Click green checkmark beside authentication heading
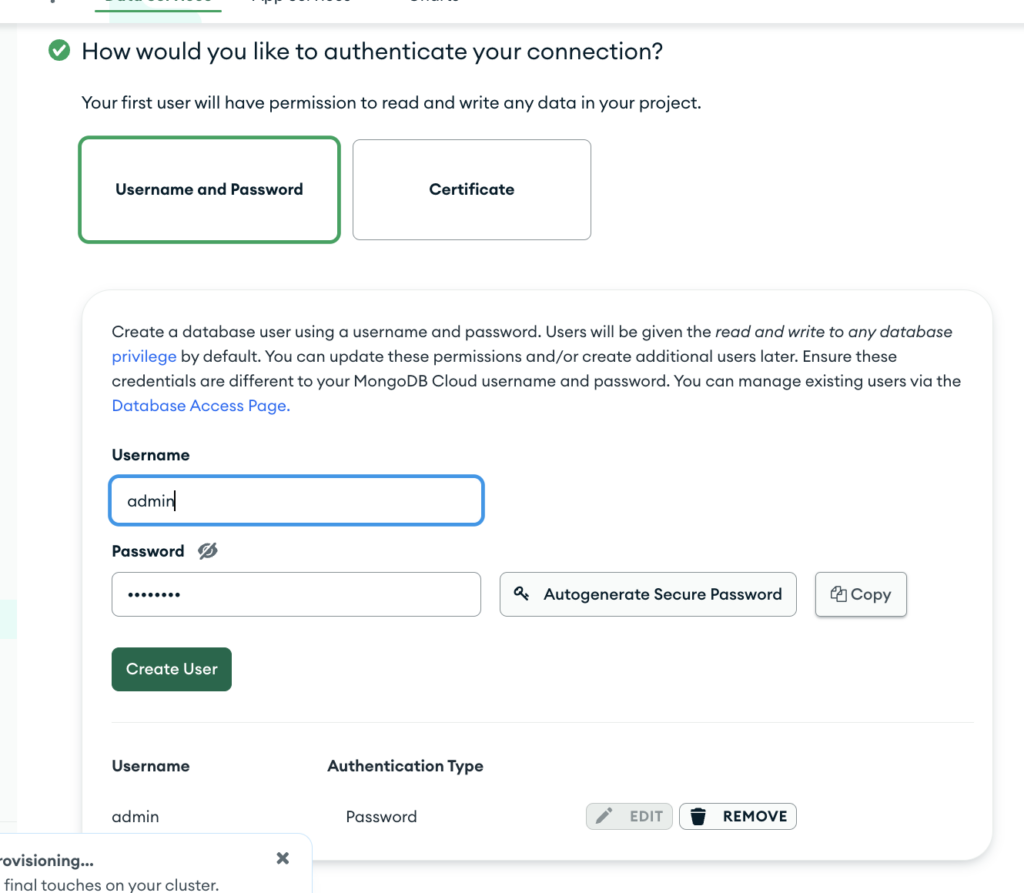Screen dimensions: 1024x893 point(59,50)
